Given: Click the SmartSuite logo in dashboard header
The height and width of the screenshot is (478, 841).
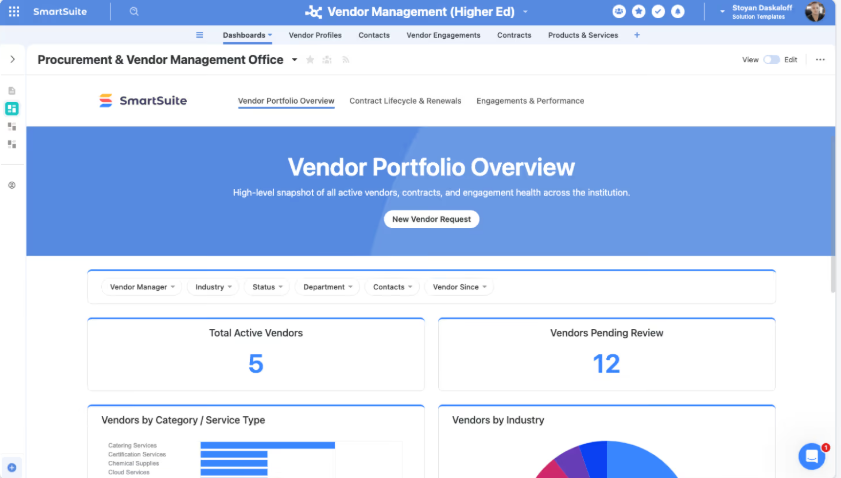Looking at the screenshot, I should [143, 100].
